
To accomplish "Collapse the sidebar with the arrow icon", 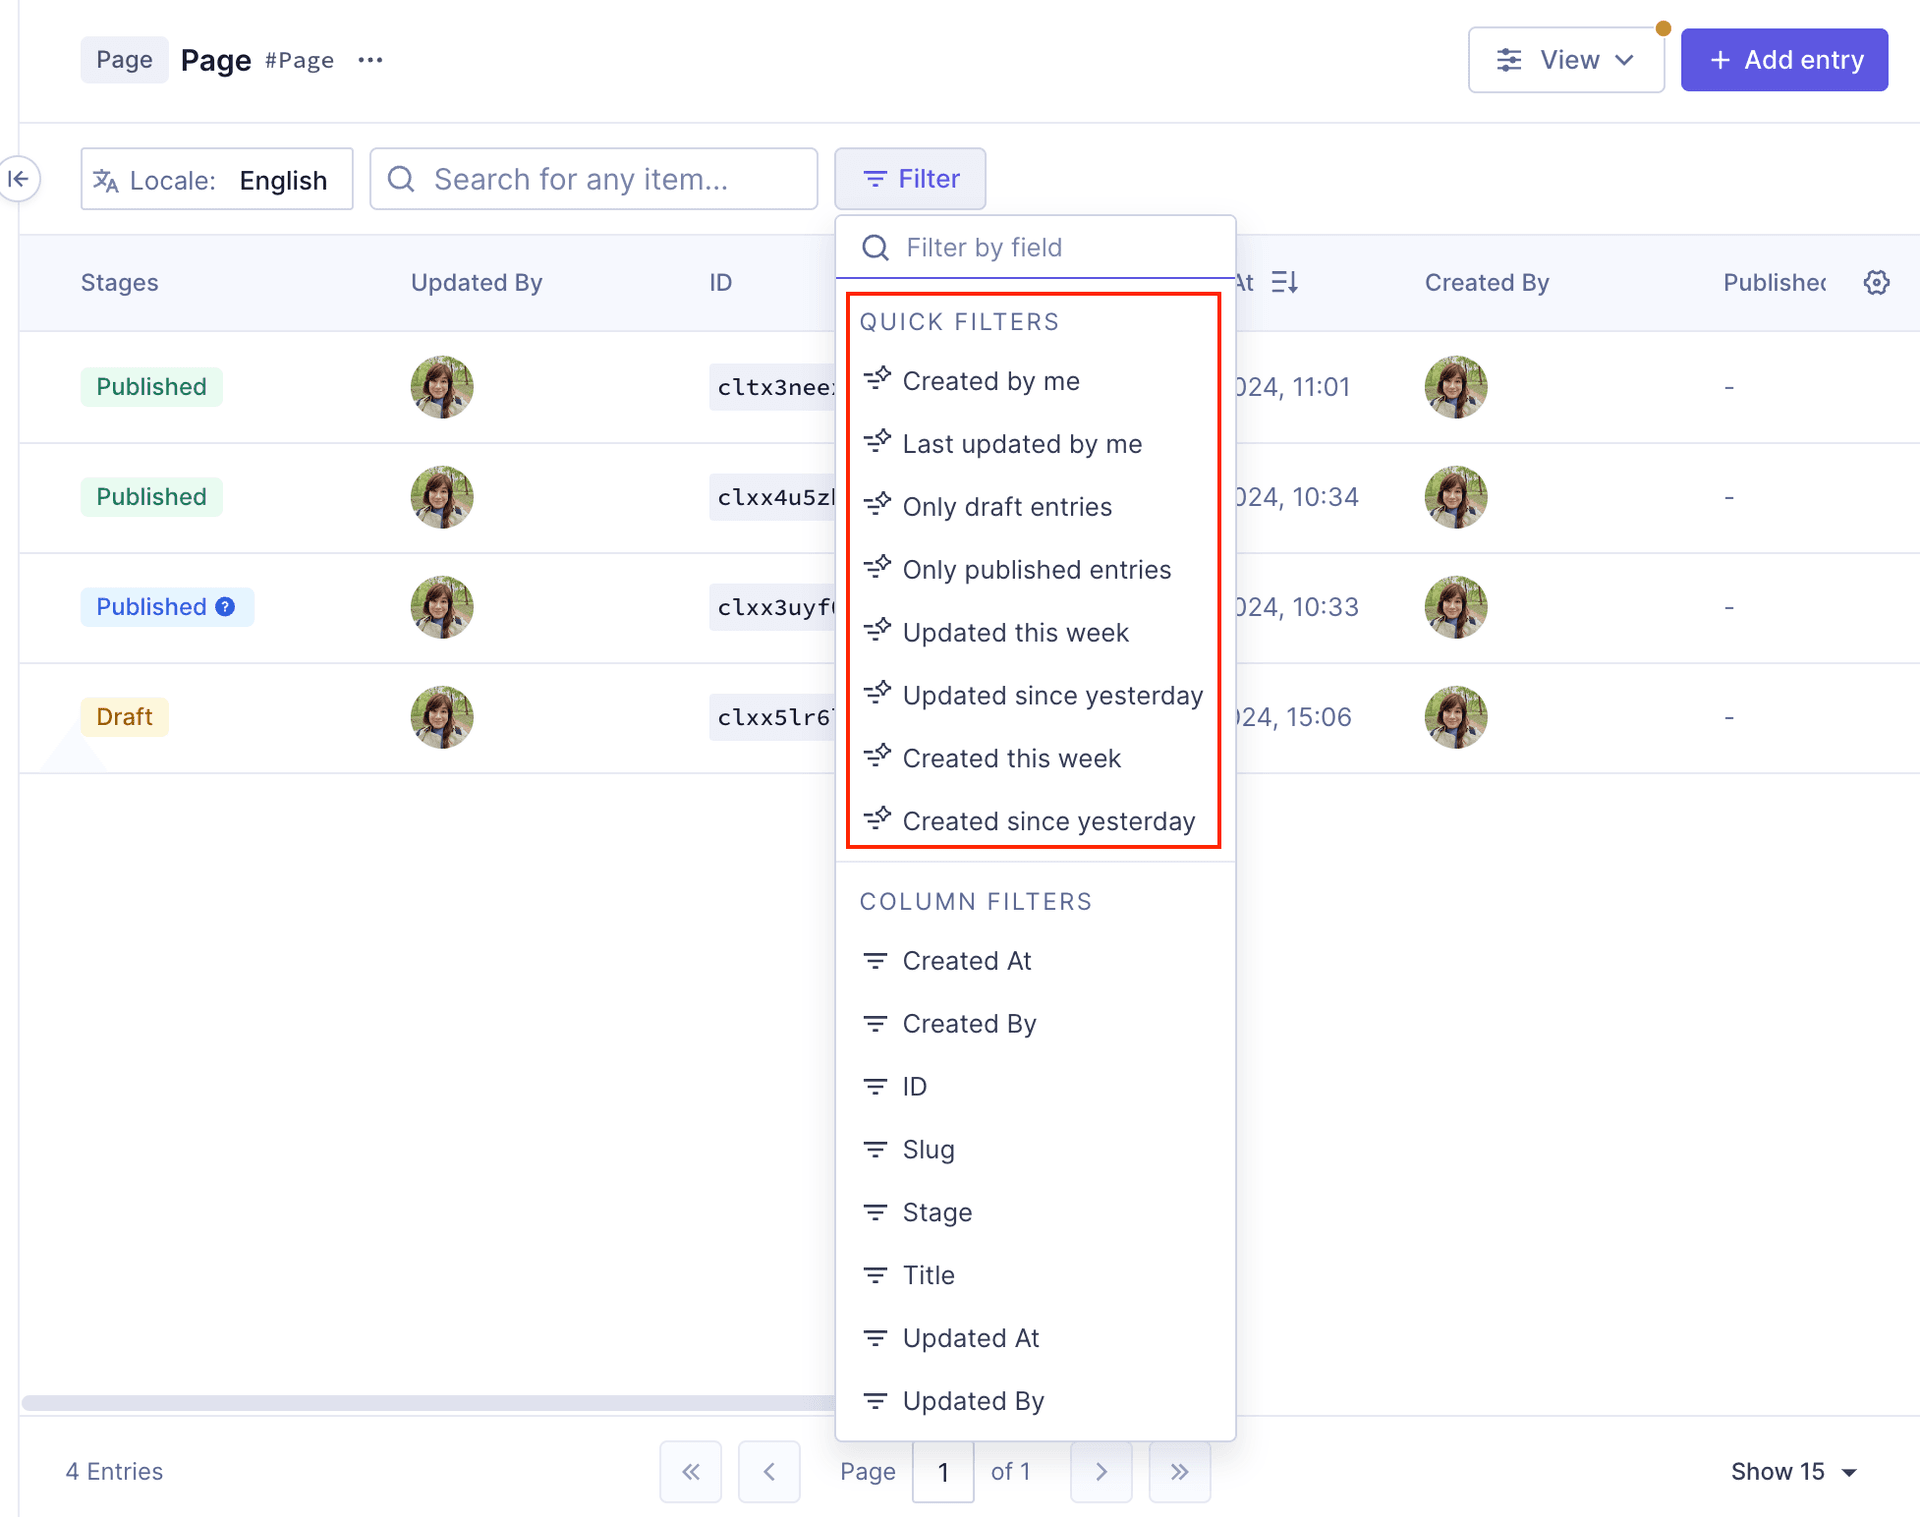I will 19,179.
